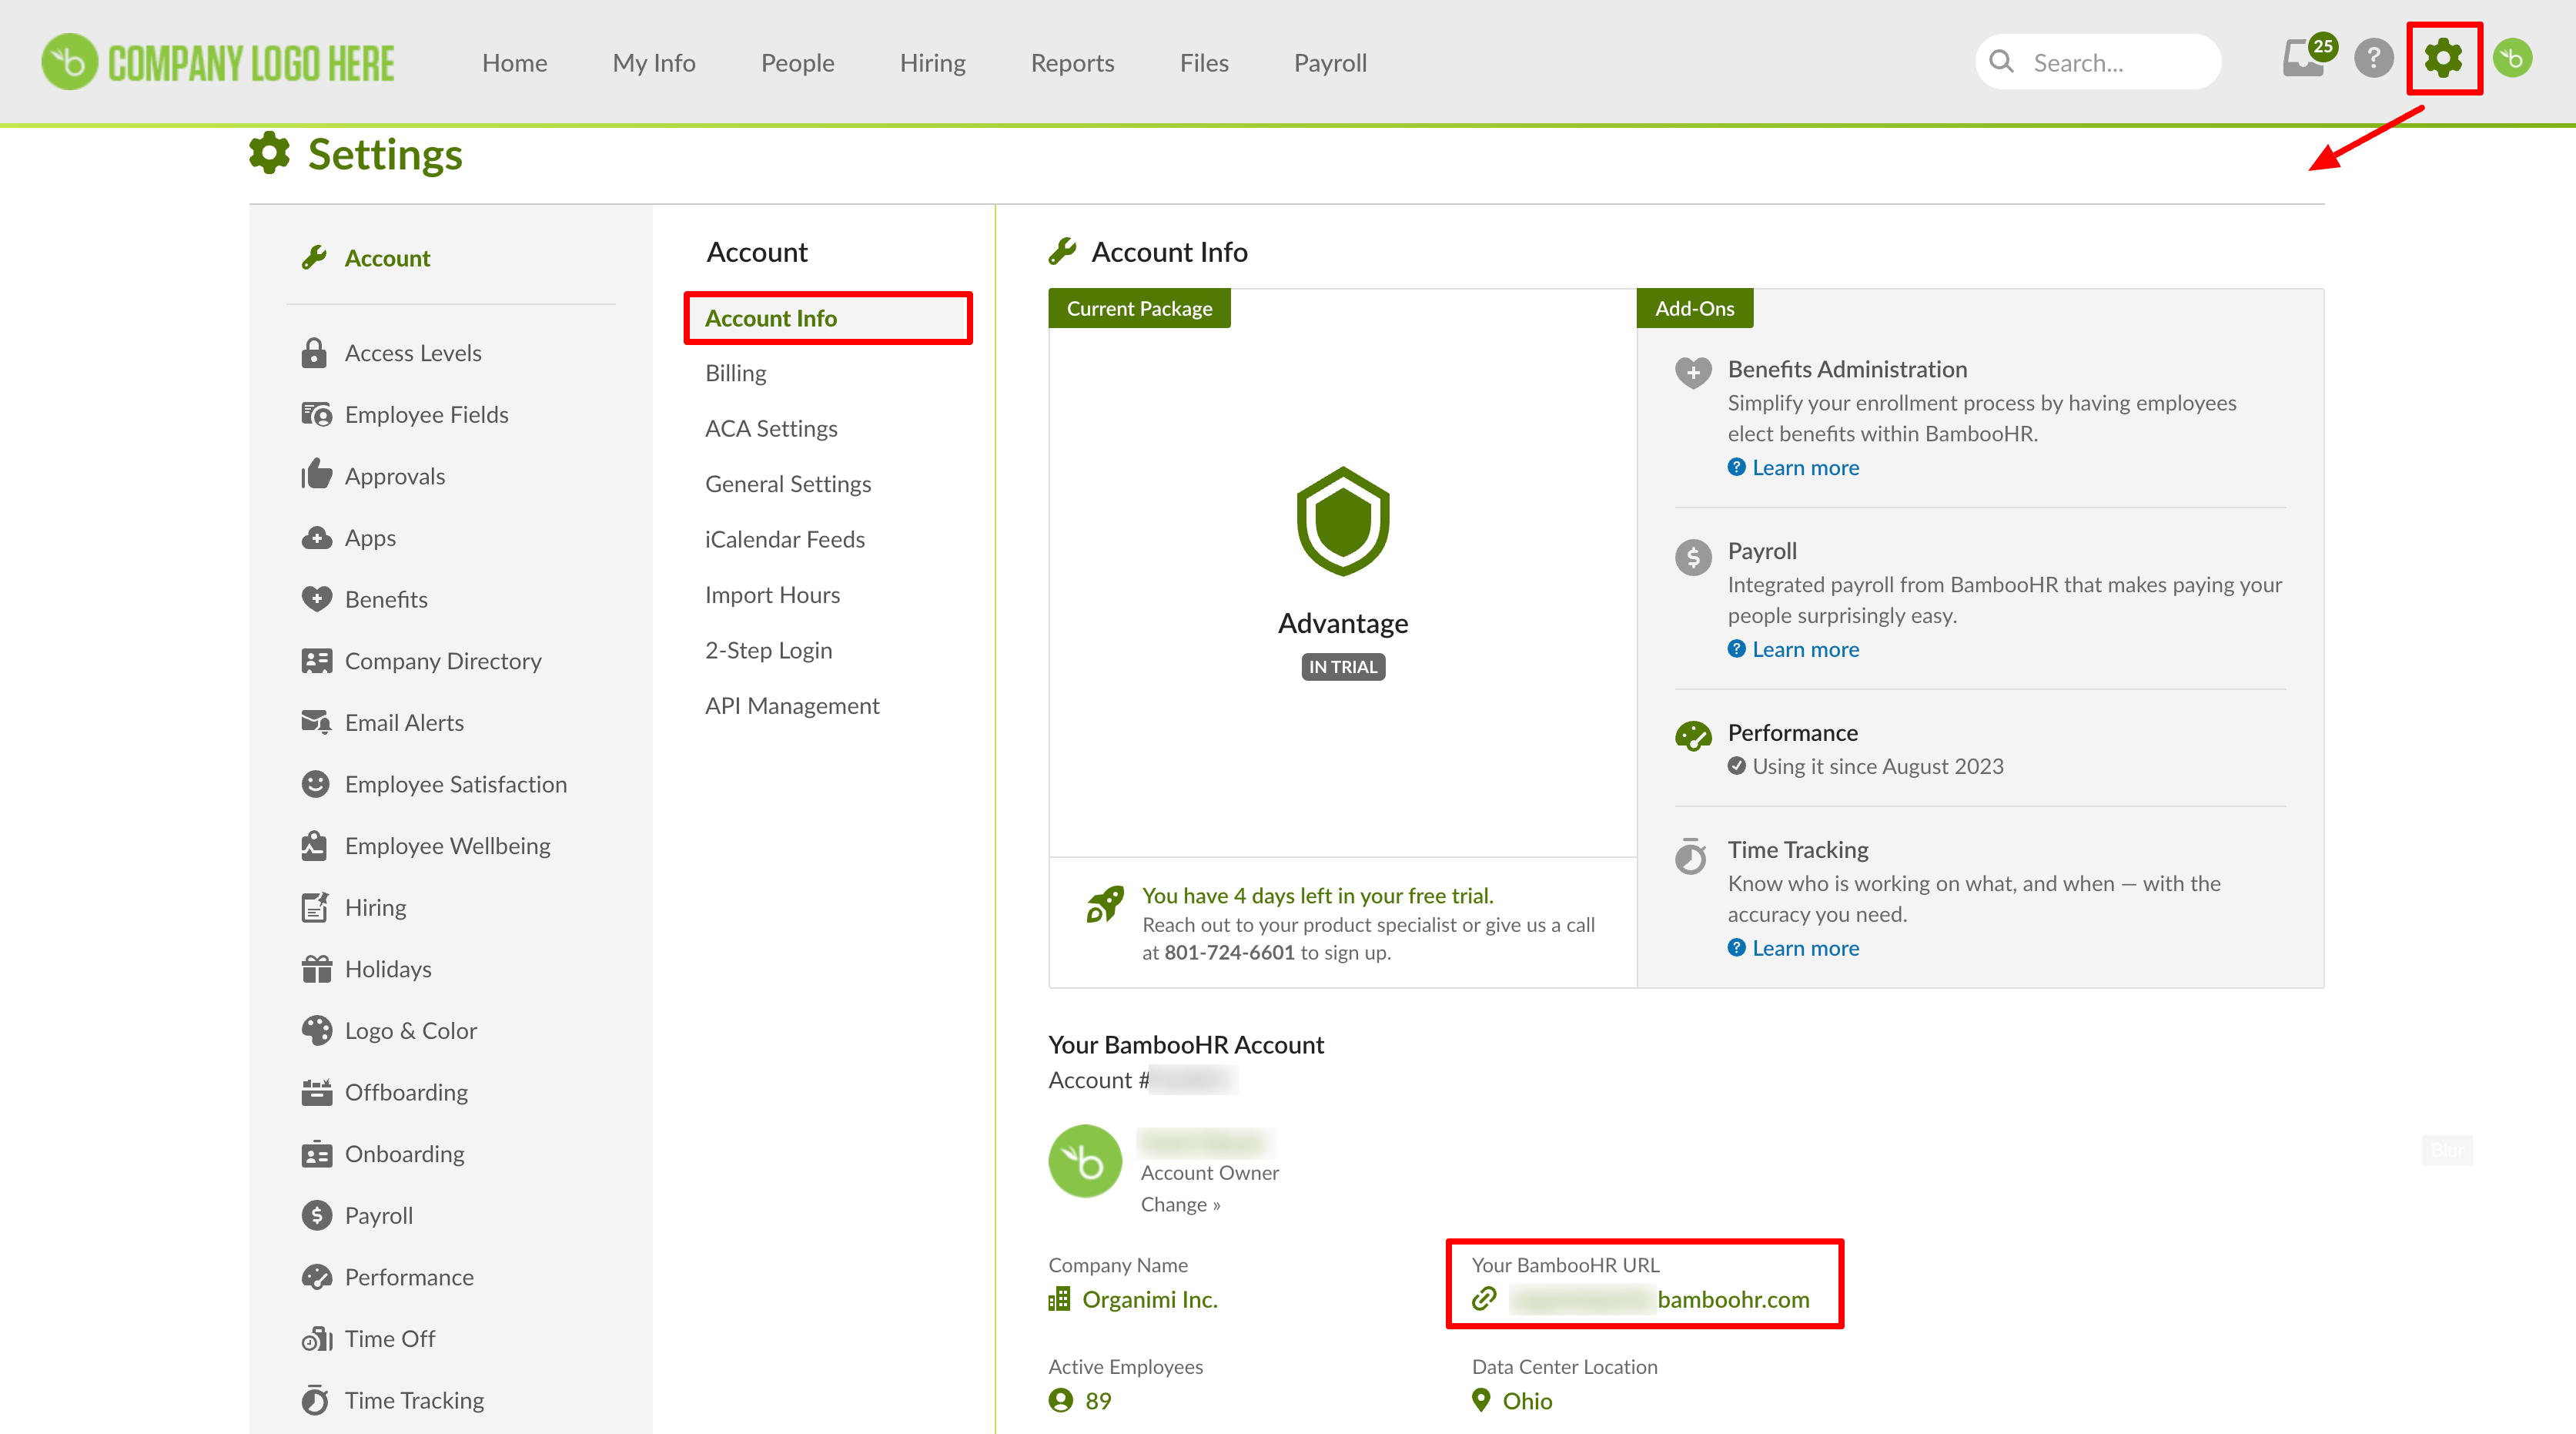Open the Files nav item
This screenshot has height=1434, width=2576.
coord(1204,63)
